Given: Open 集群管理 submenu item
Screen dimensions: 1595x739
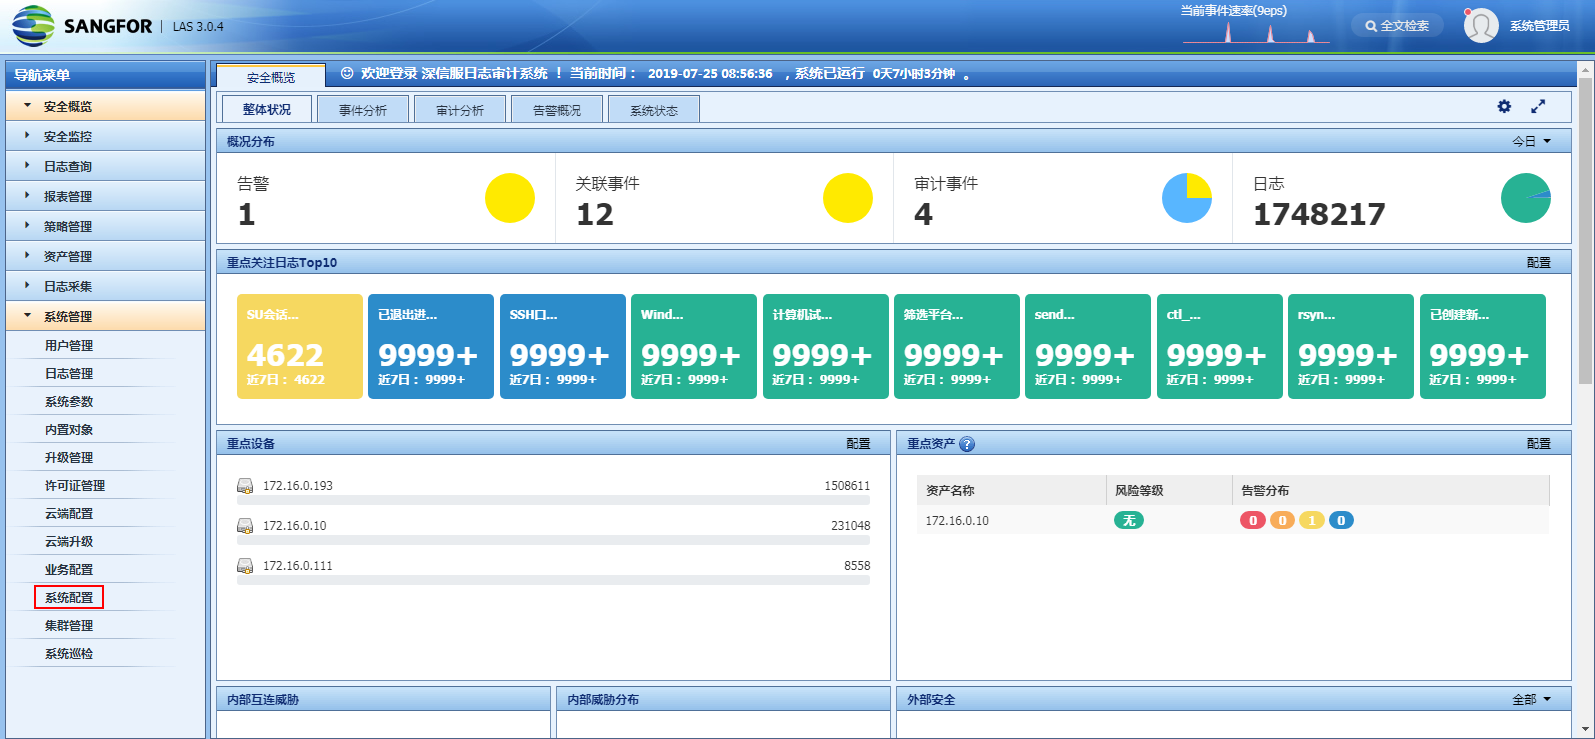Looking at the screenshot, I should point(69,626).
